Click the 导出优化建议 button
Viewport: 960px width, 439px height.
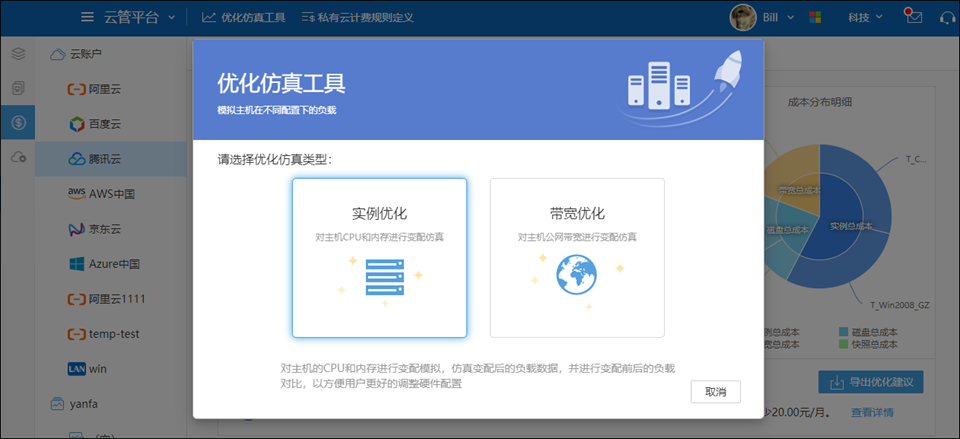coord(870,382)
